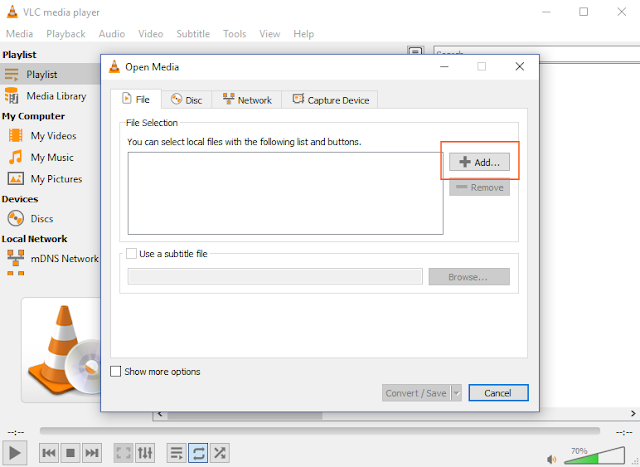Click scrollbar right arrow in playlist
Viewport: 640px width, 467px height.
pyautogui.click(x=633, y=414)
